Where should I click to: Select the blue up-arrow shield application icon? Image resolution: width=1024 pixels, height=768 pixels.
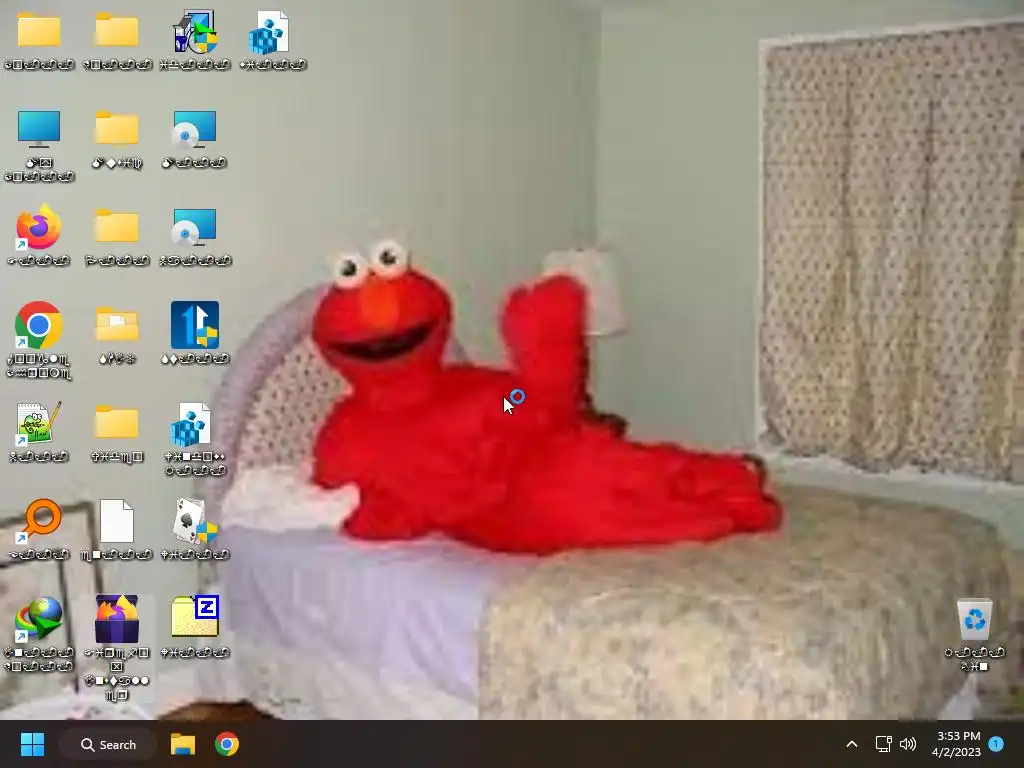point(195,325)
